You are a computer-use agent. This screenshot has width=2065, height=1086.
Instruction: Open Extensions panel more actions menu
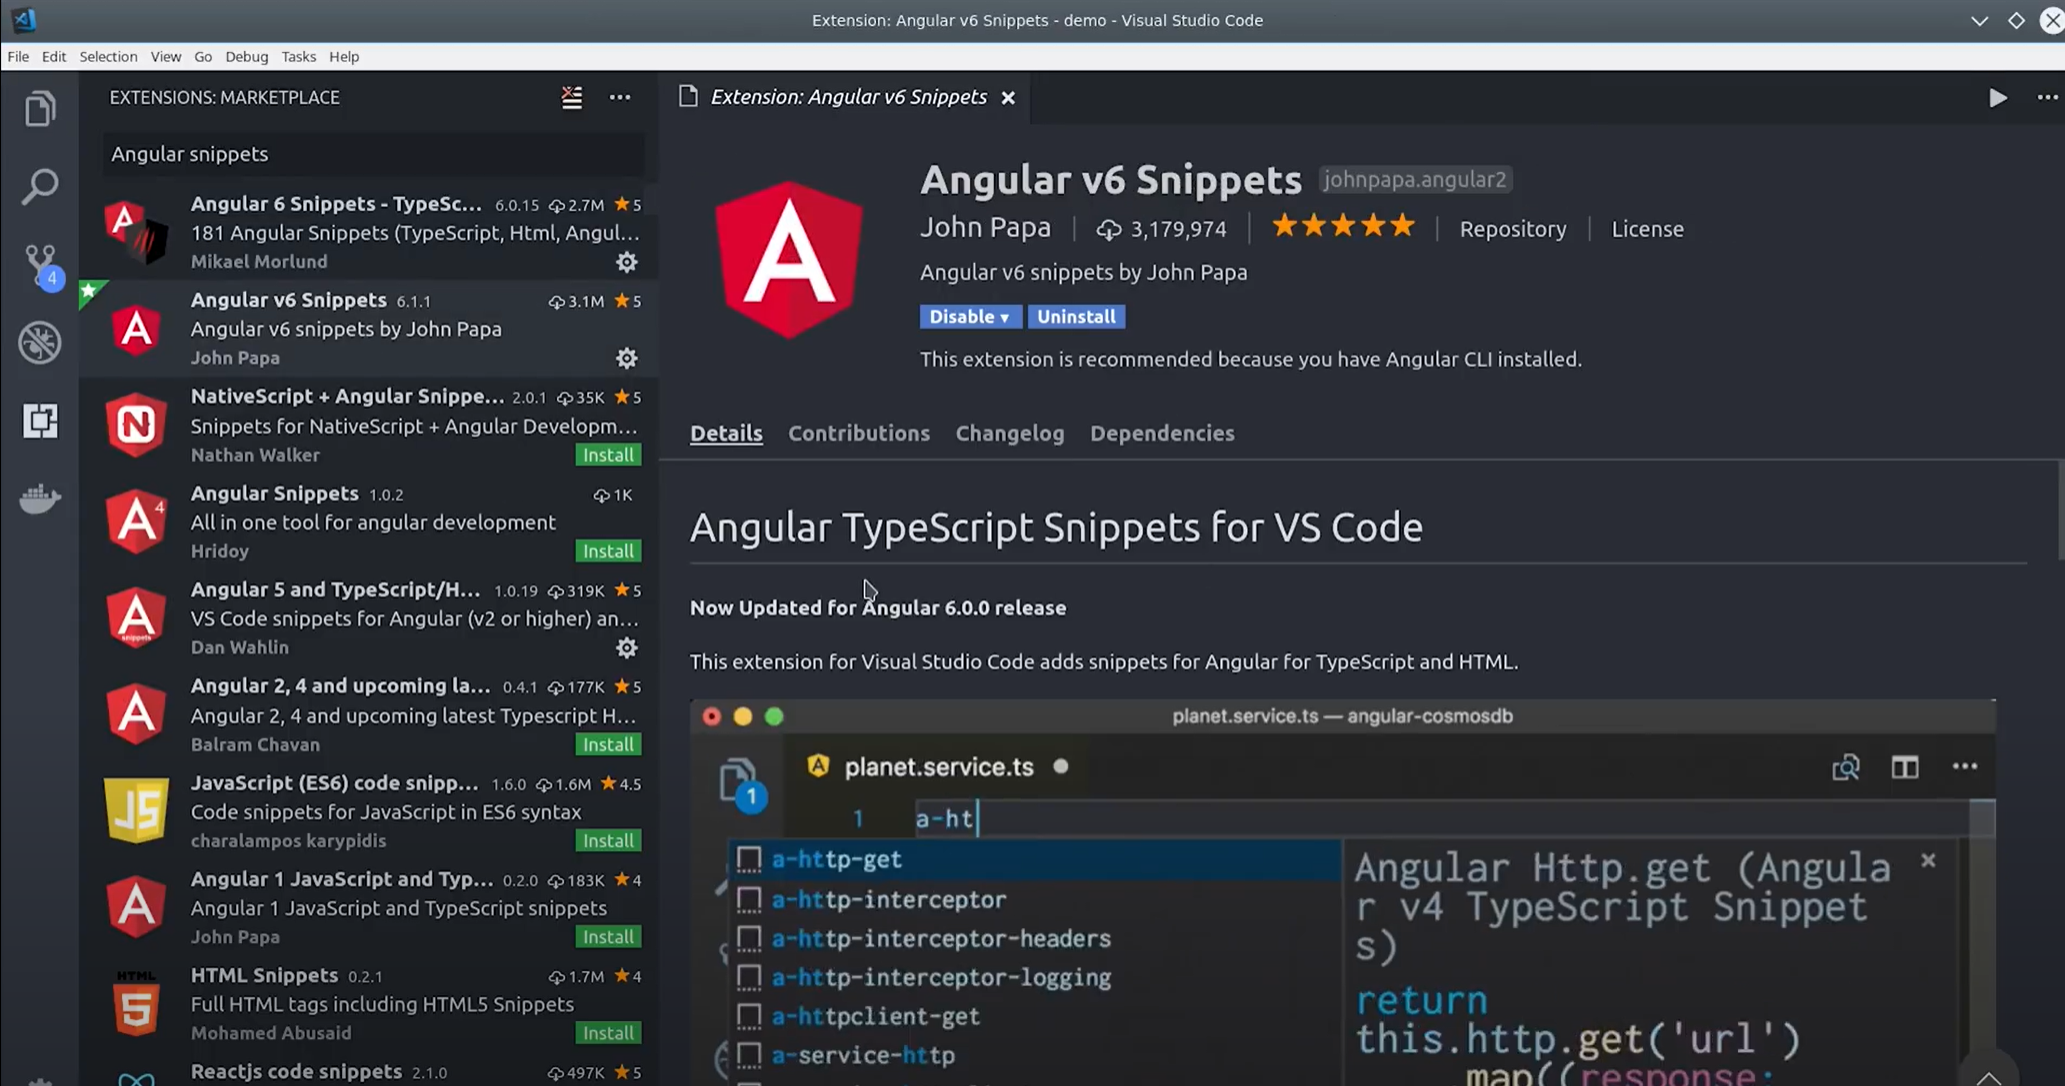[x=620, y=97]
